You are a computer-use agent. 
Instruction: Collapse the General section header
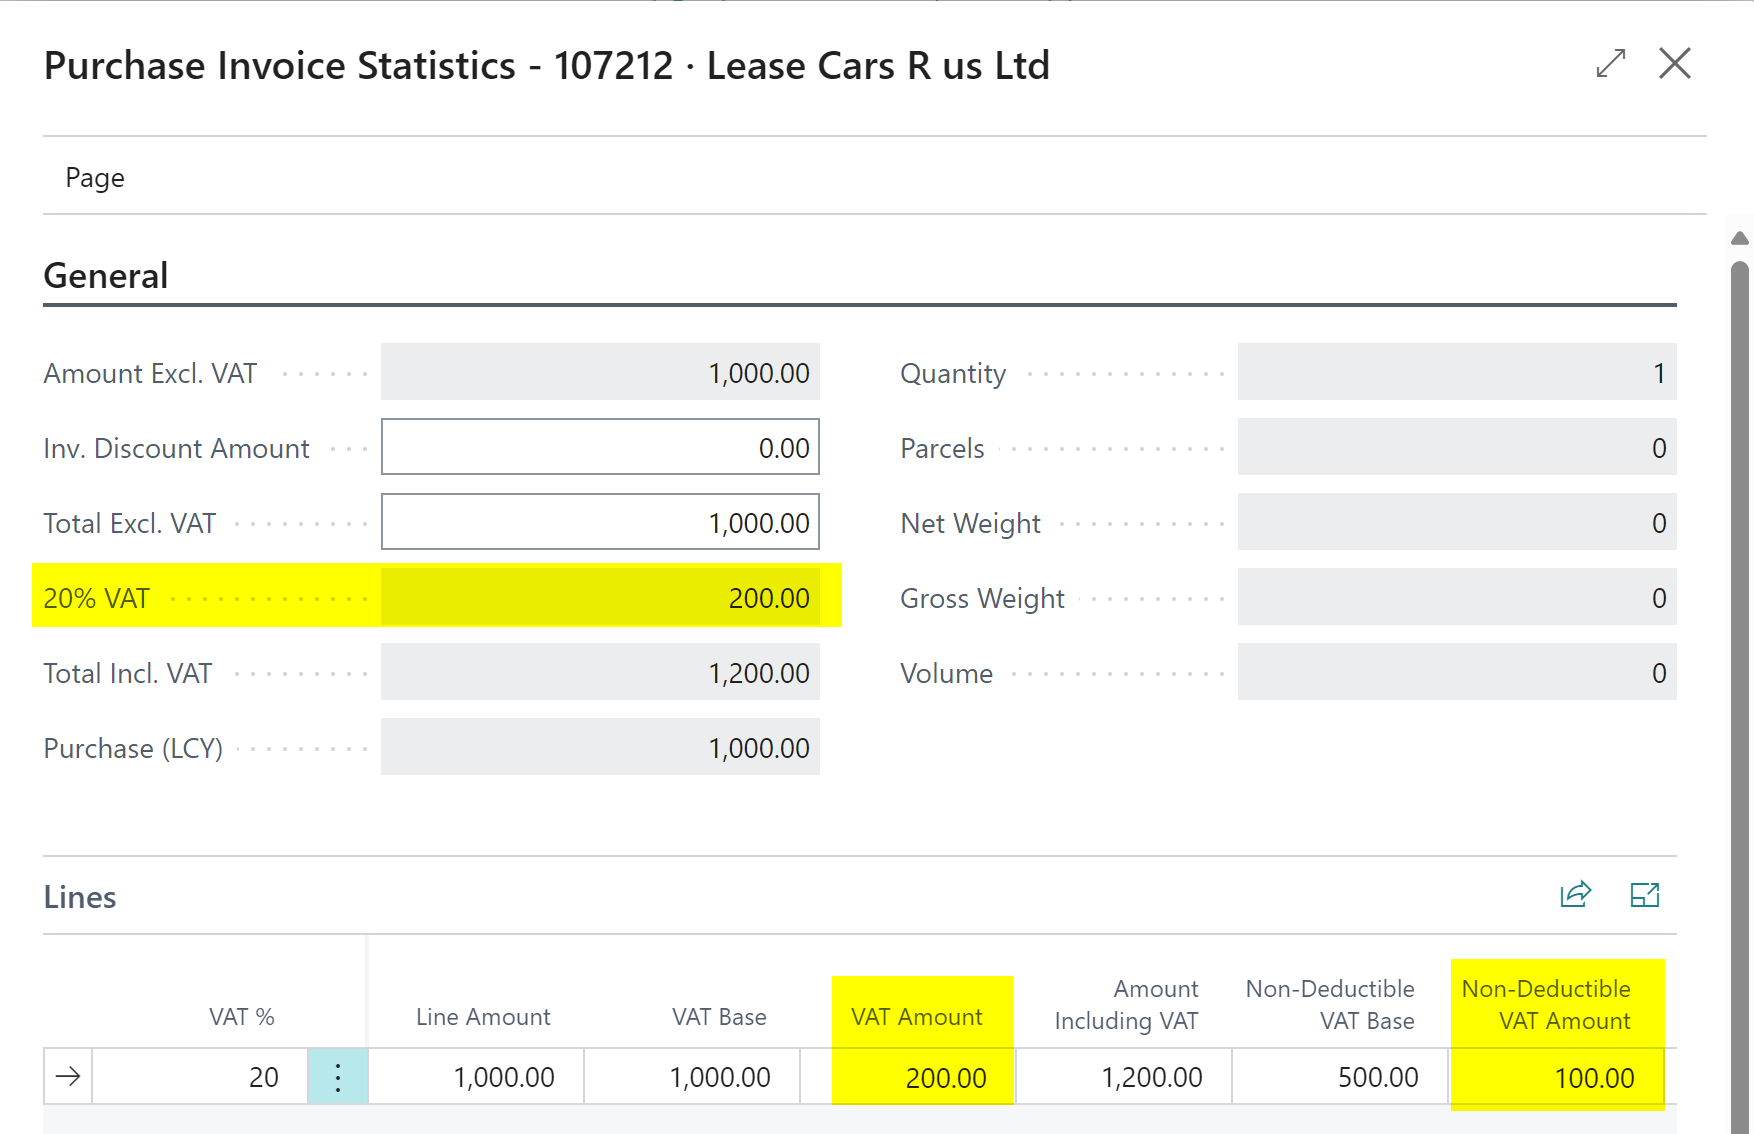pyautogui.click(x=106, y=276)
